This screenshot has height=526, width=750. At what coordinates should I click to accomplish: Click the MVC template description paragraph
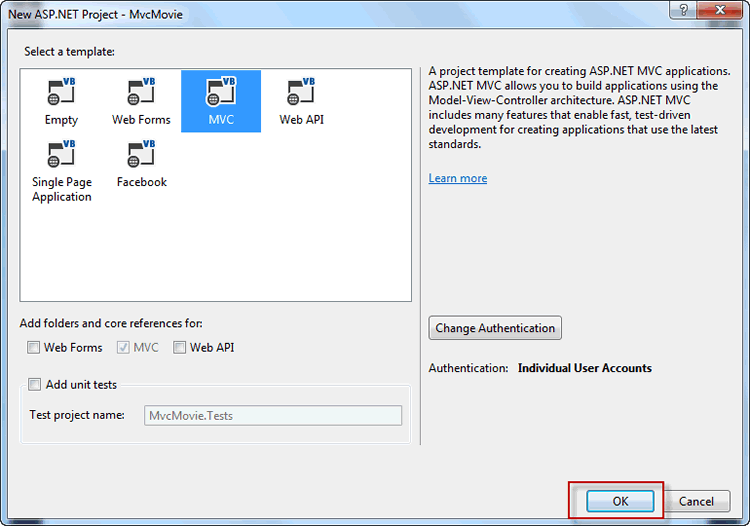pyautogui.click(x=579, y=108)
